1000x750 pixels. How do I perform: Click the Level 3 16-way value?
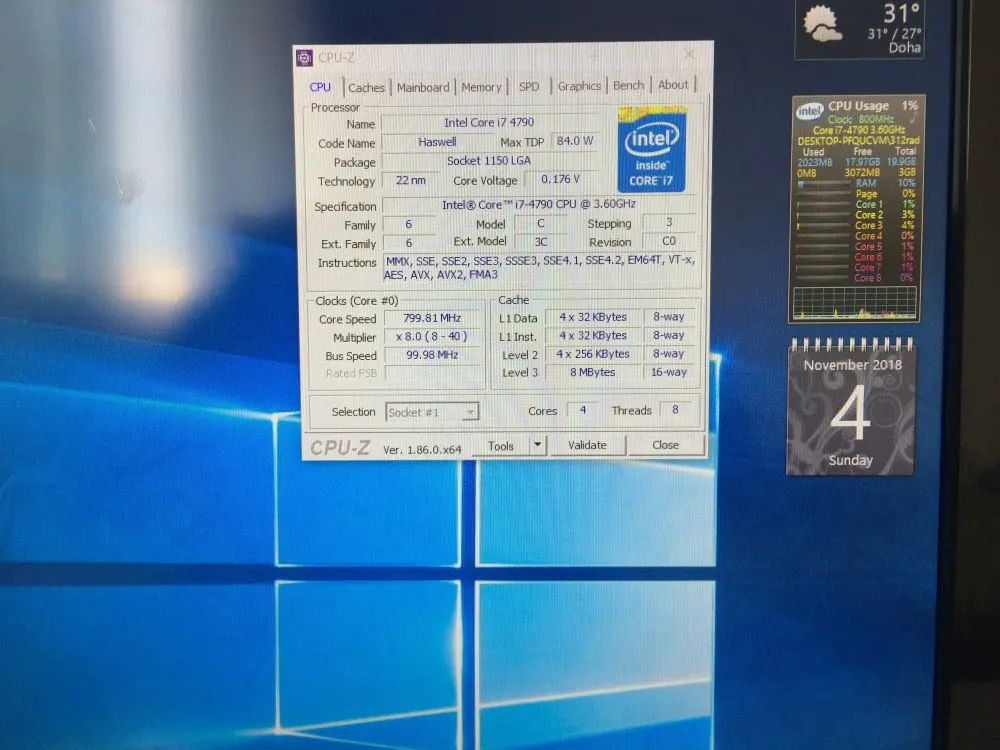tap(669, 372)
